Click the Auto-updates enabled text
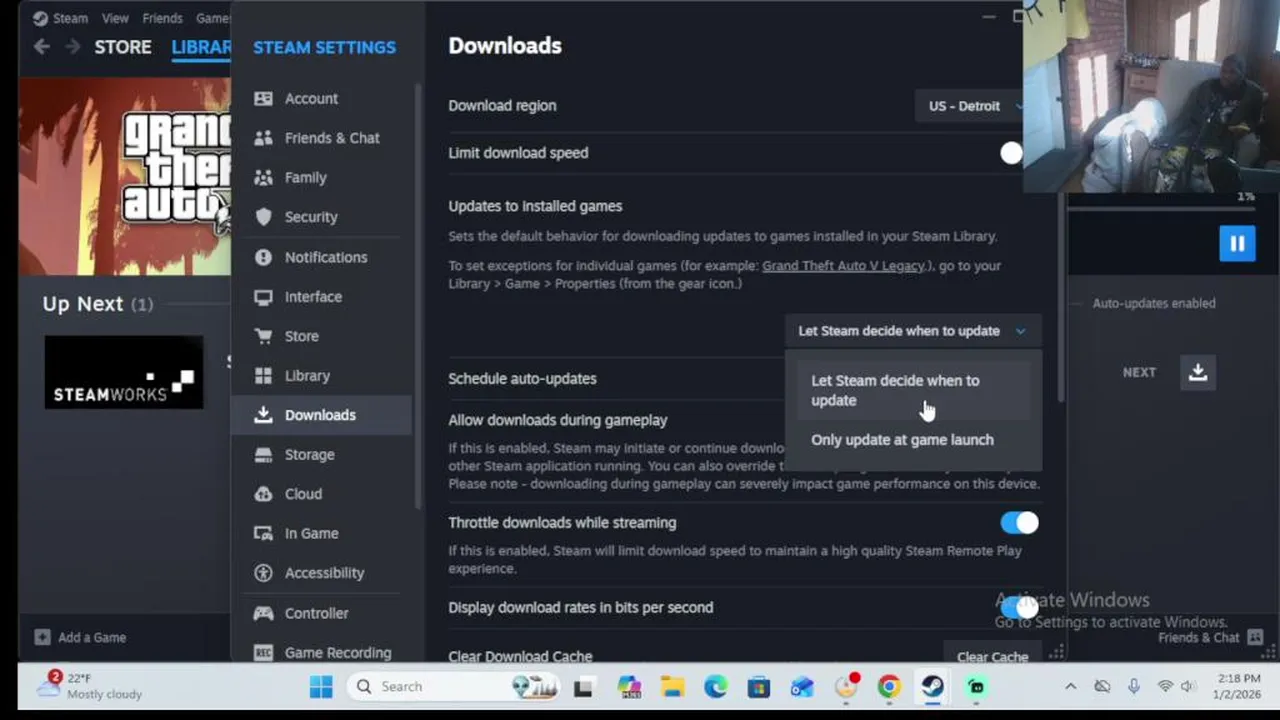This screenshot has height=720, width=1280. click(x=1154, y=303)
